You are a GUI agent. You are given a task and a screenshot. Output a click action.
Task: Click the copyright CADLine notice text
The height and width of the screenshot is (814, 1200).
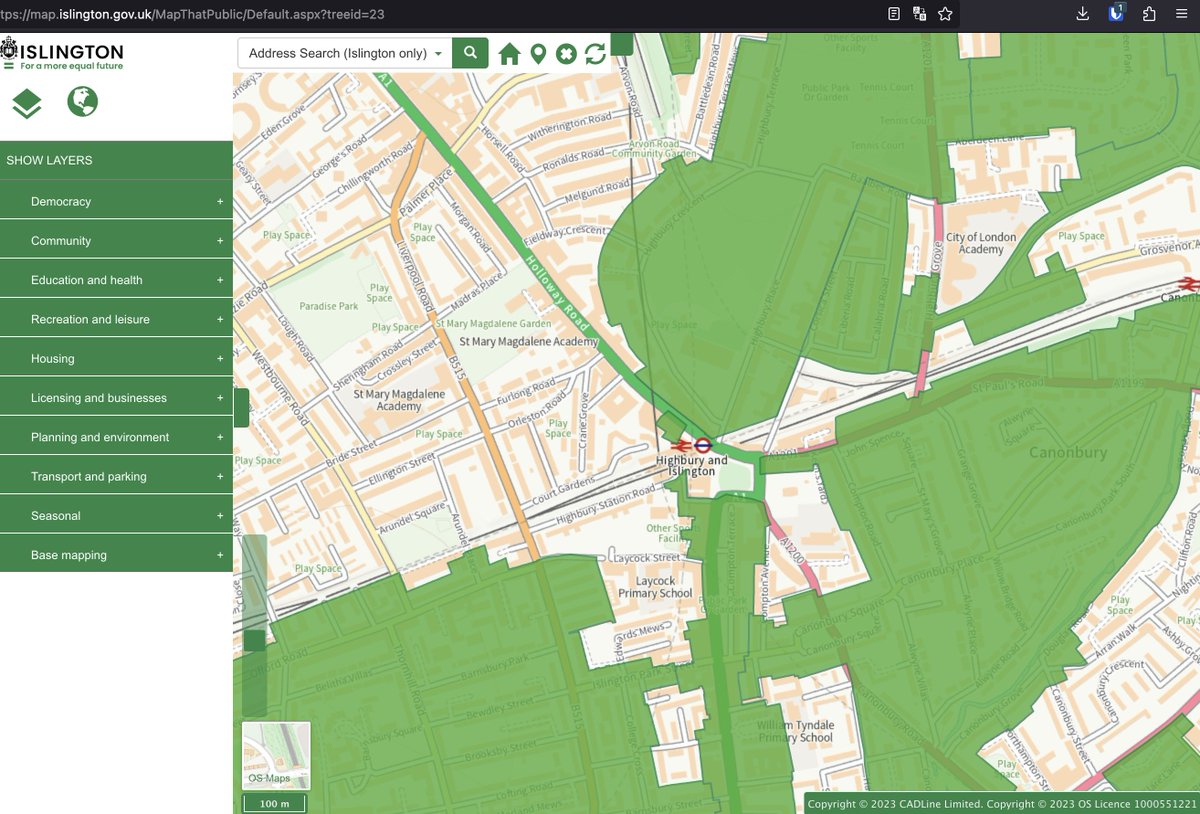tap(1001, 804)
